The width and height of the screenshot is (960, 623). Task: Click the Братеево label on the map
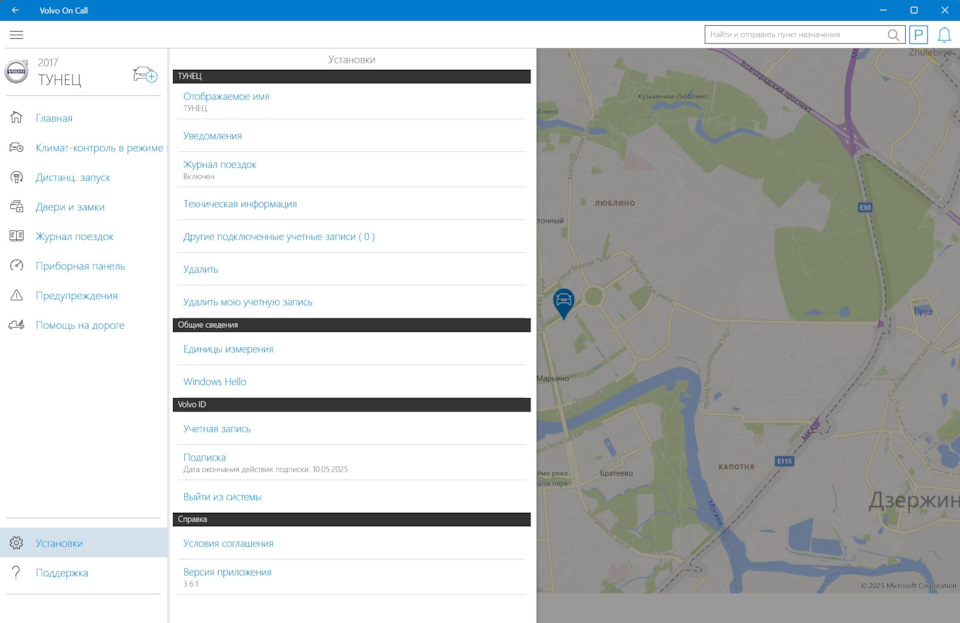click(617, 473)
